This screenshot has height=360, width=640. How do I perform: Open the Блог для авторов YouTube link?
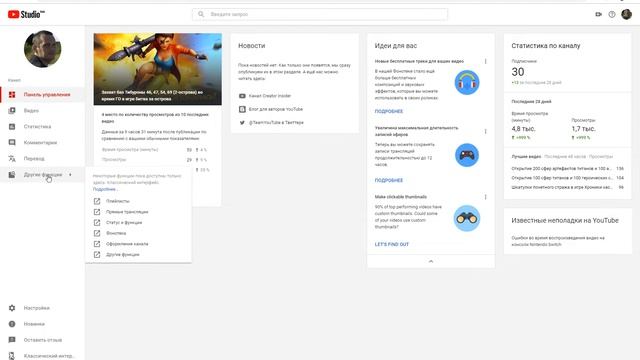tap(276, 109)
